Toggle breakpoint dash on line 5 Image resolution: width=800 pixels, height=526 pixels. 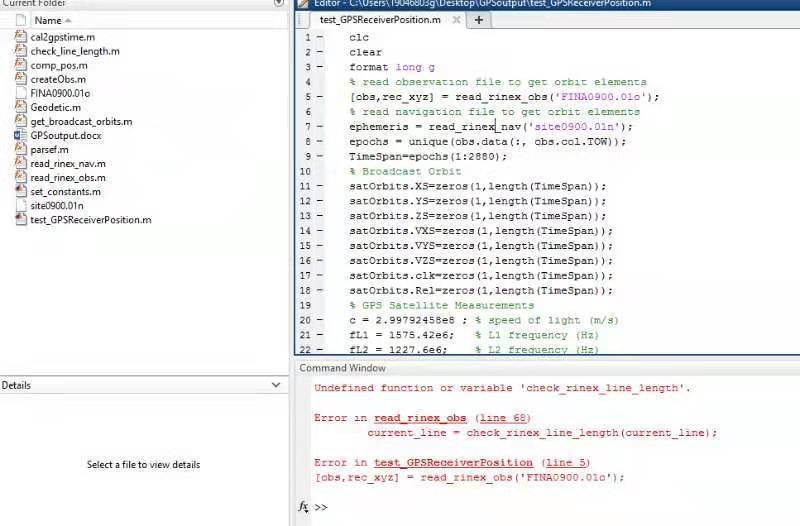[x=320, y=96]
